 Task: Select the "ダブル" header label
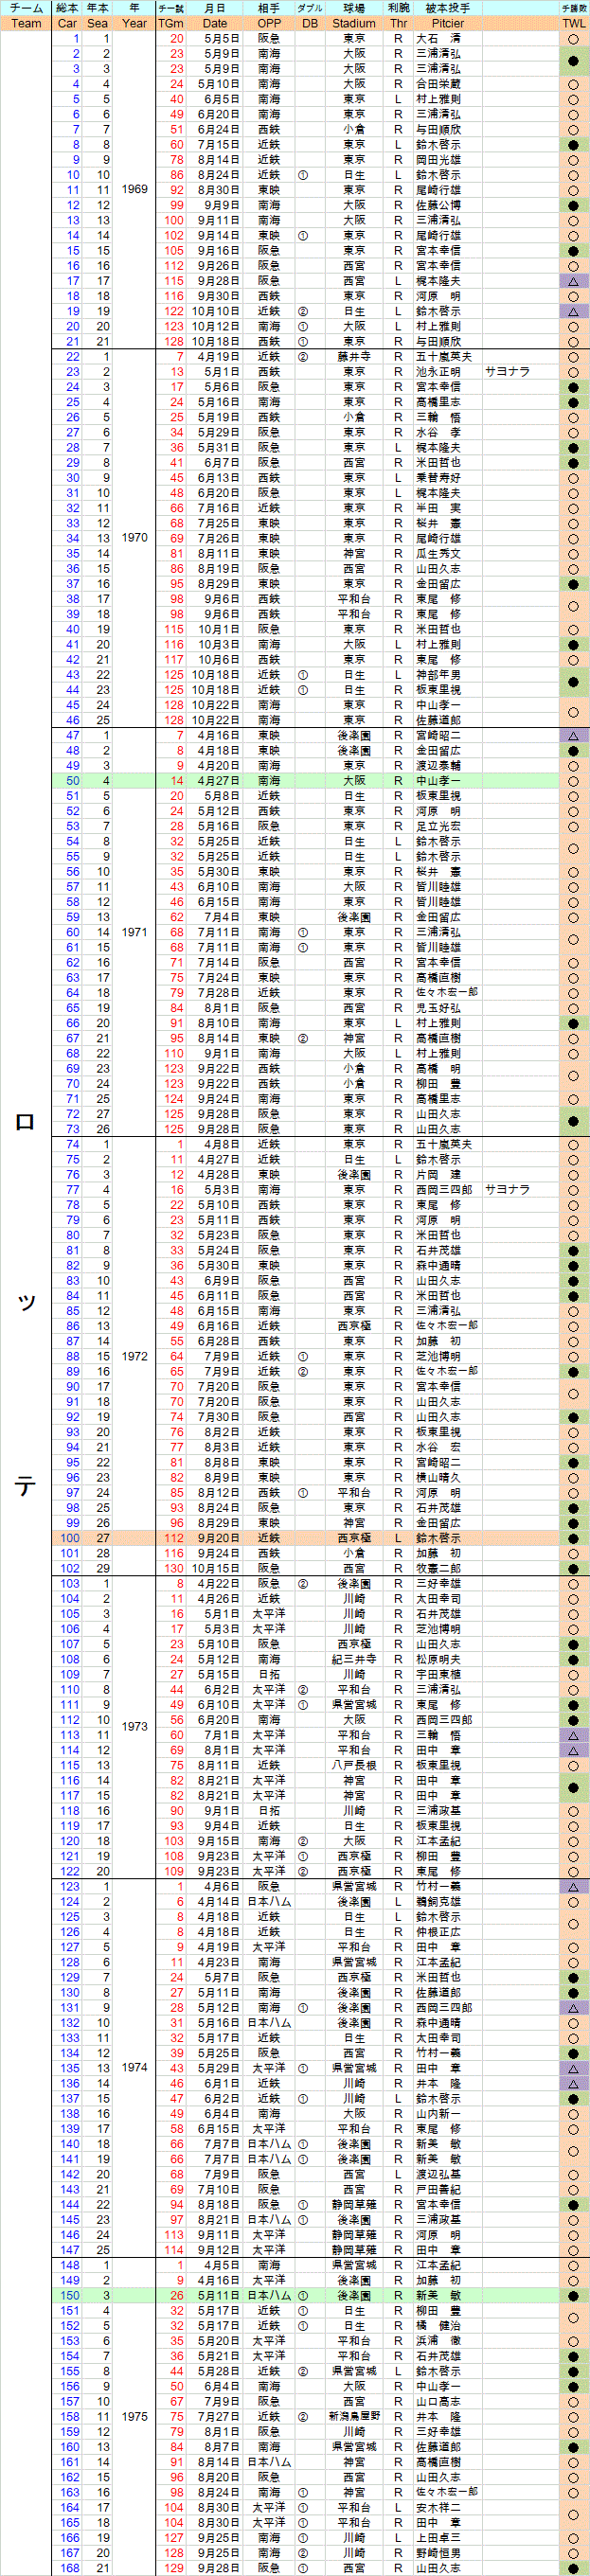pos(310,8)
